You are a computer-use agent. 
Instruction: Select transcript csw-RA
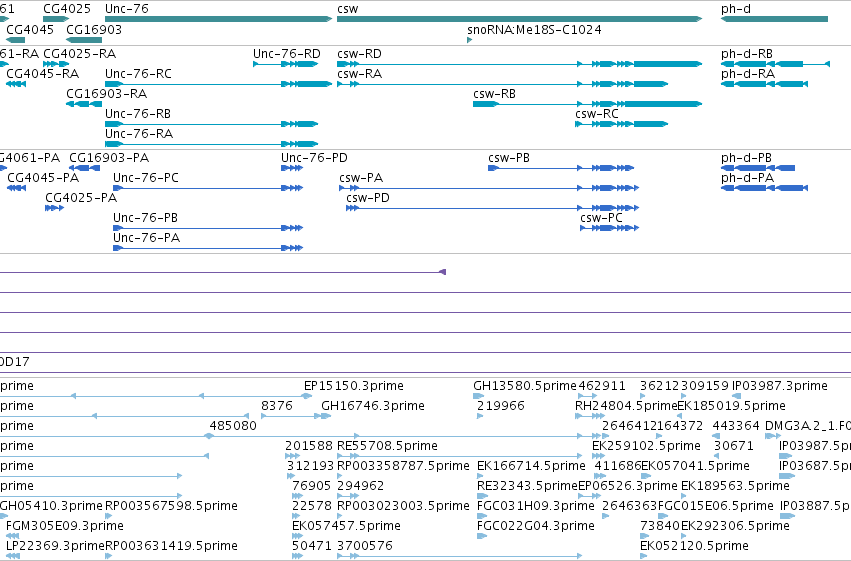503,84
